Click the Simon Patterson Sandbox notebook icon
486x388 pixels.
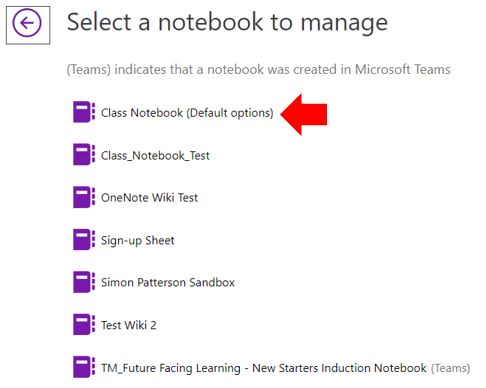(84, 282)
